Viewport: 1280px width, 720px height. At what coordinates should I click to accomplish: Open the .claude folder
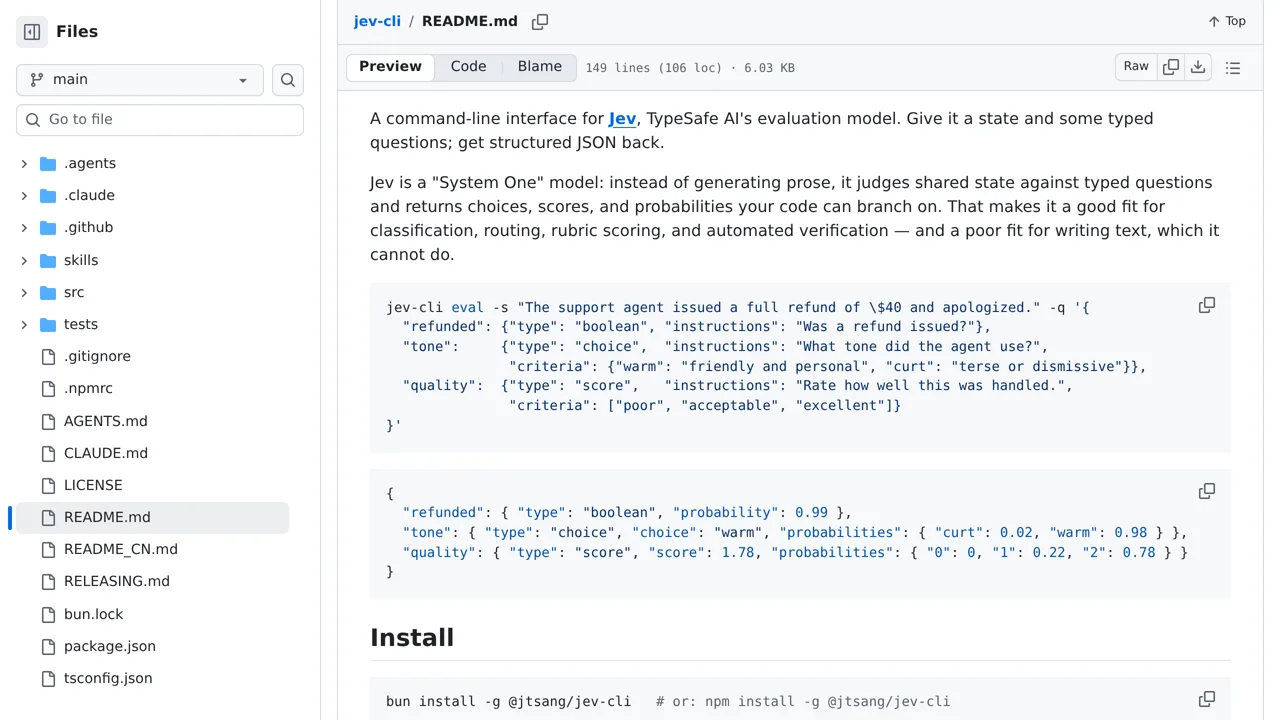pos(89,196)
